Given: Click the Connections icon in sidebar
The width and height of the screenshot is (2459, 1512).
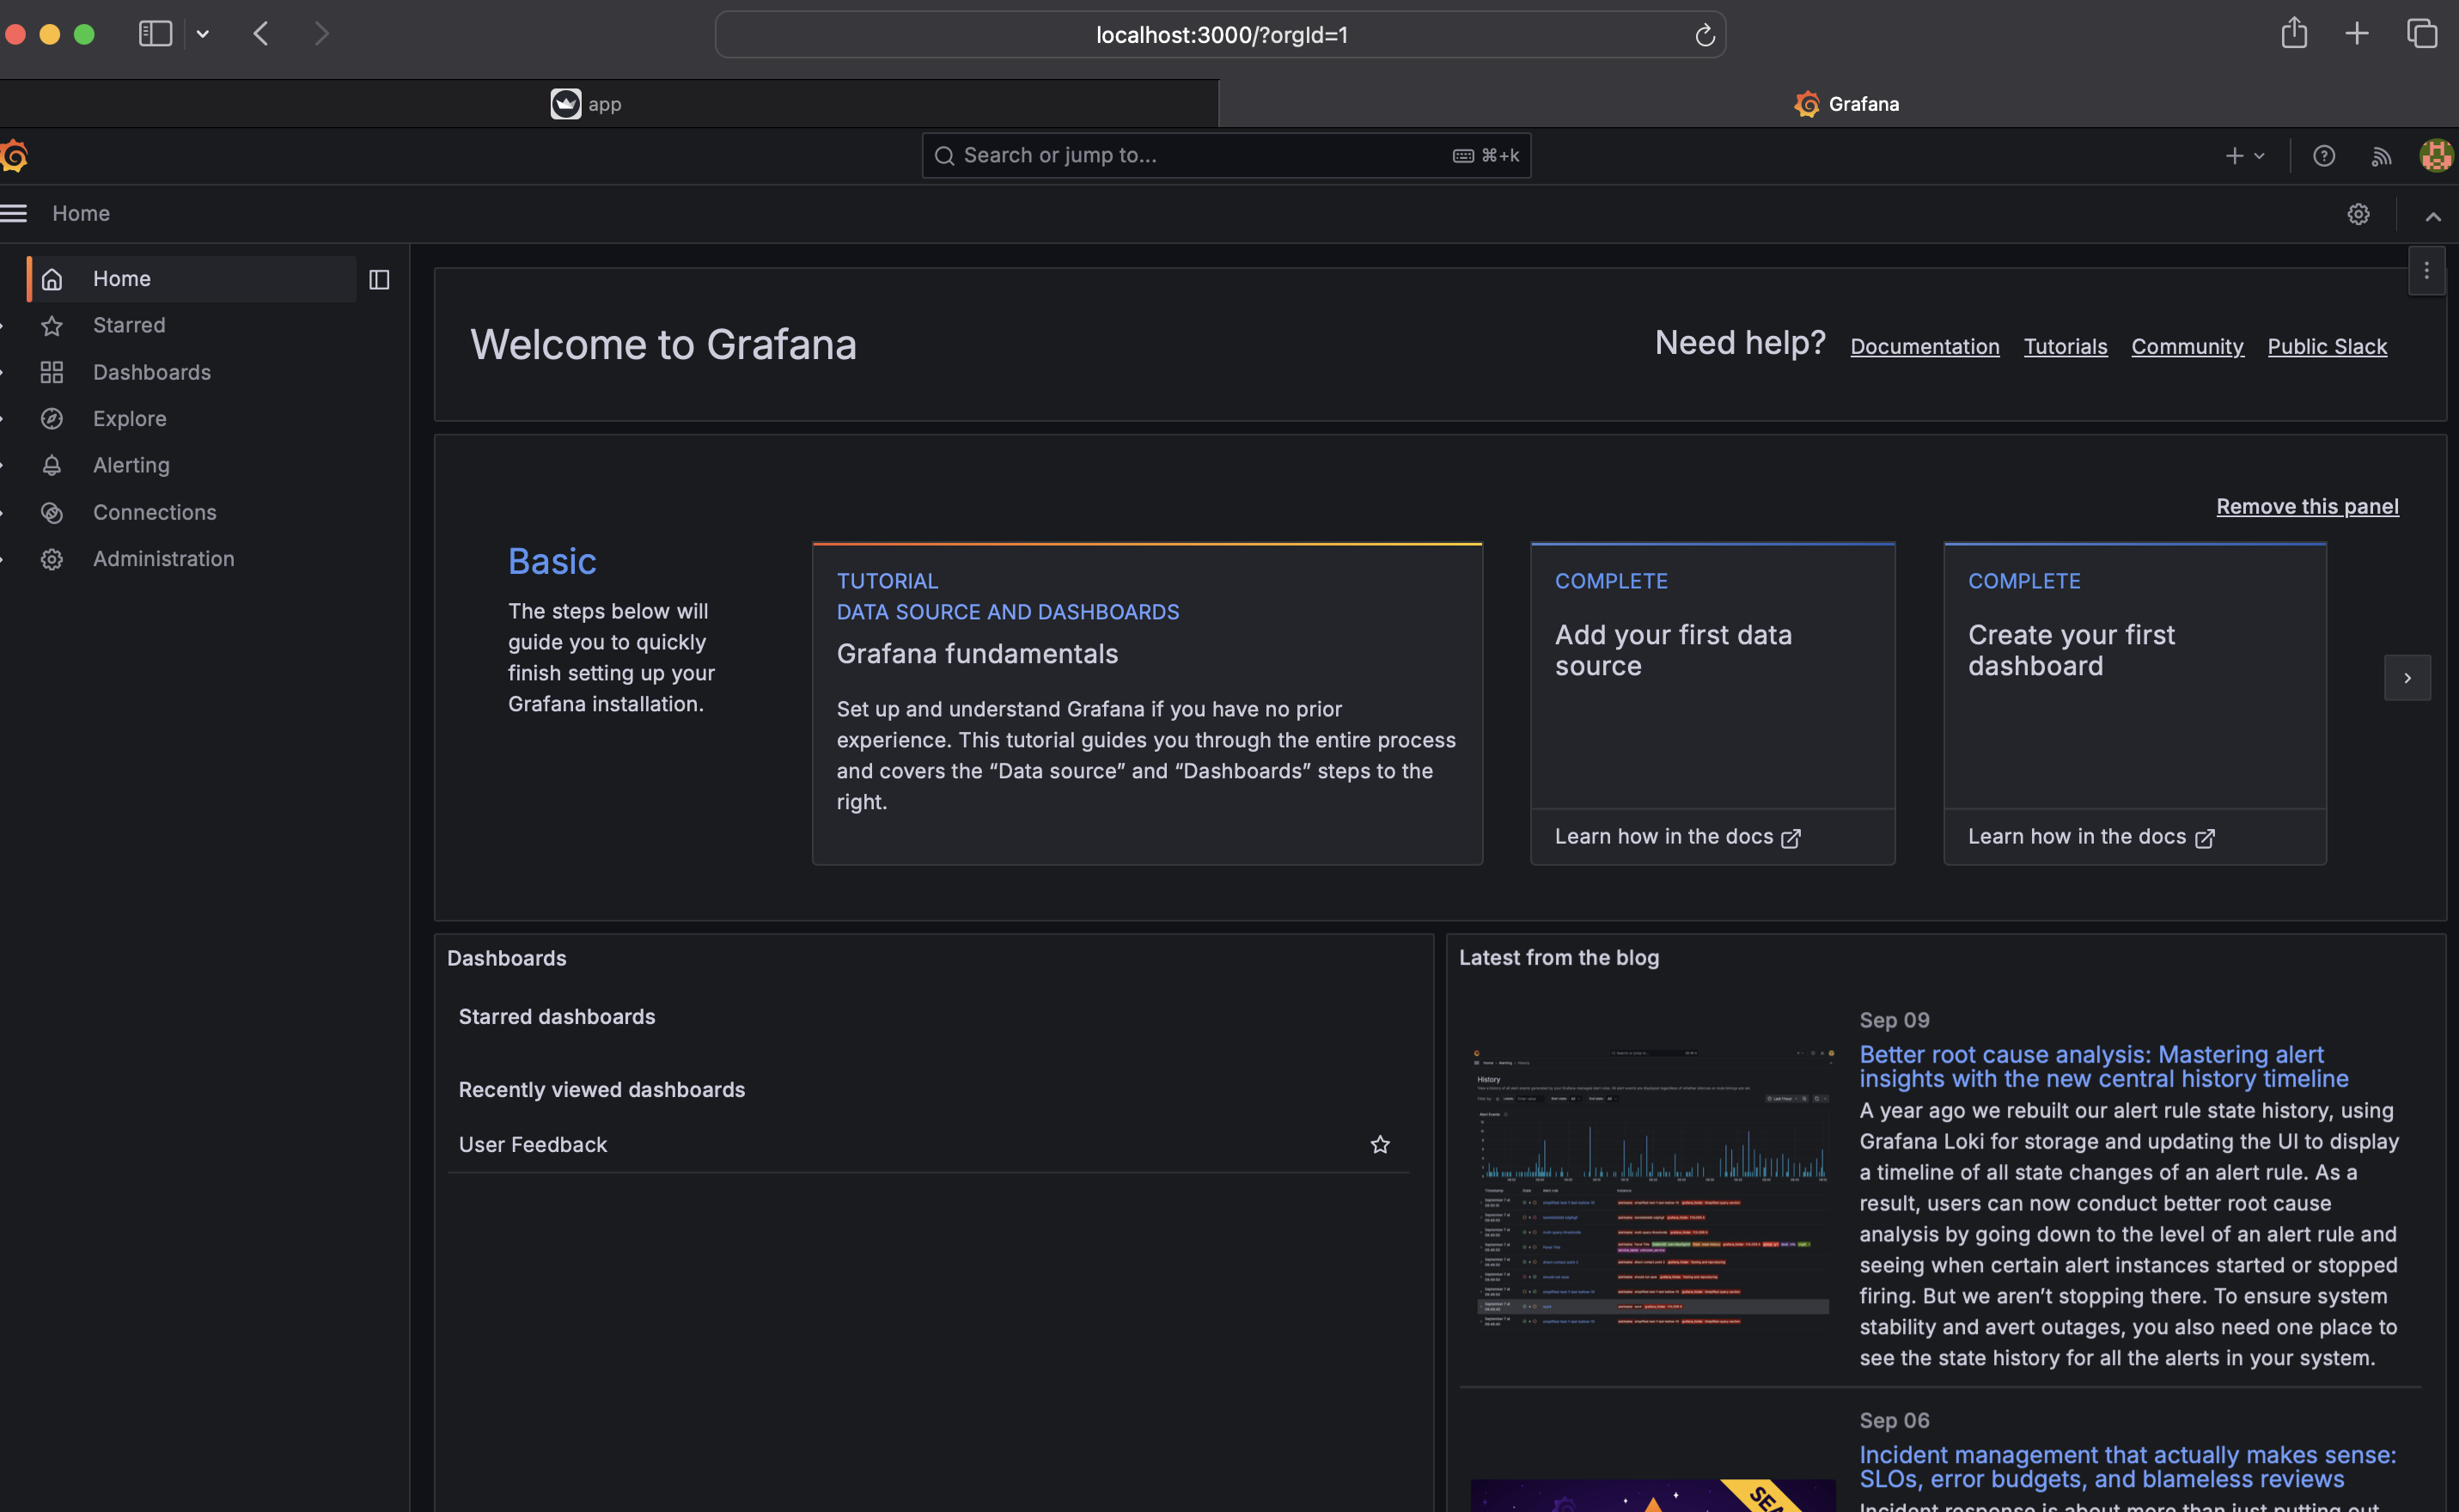Looking at the screenshot, I should (52, 512).
